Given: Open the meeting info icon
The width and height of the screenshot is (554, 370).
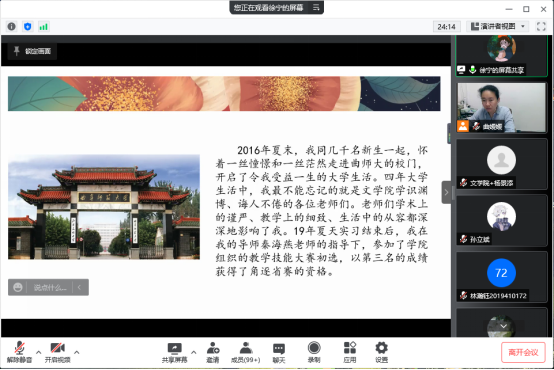Looking at the screenshot, I should click(x=12, y=27).
